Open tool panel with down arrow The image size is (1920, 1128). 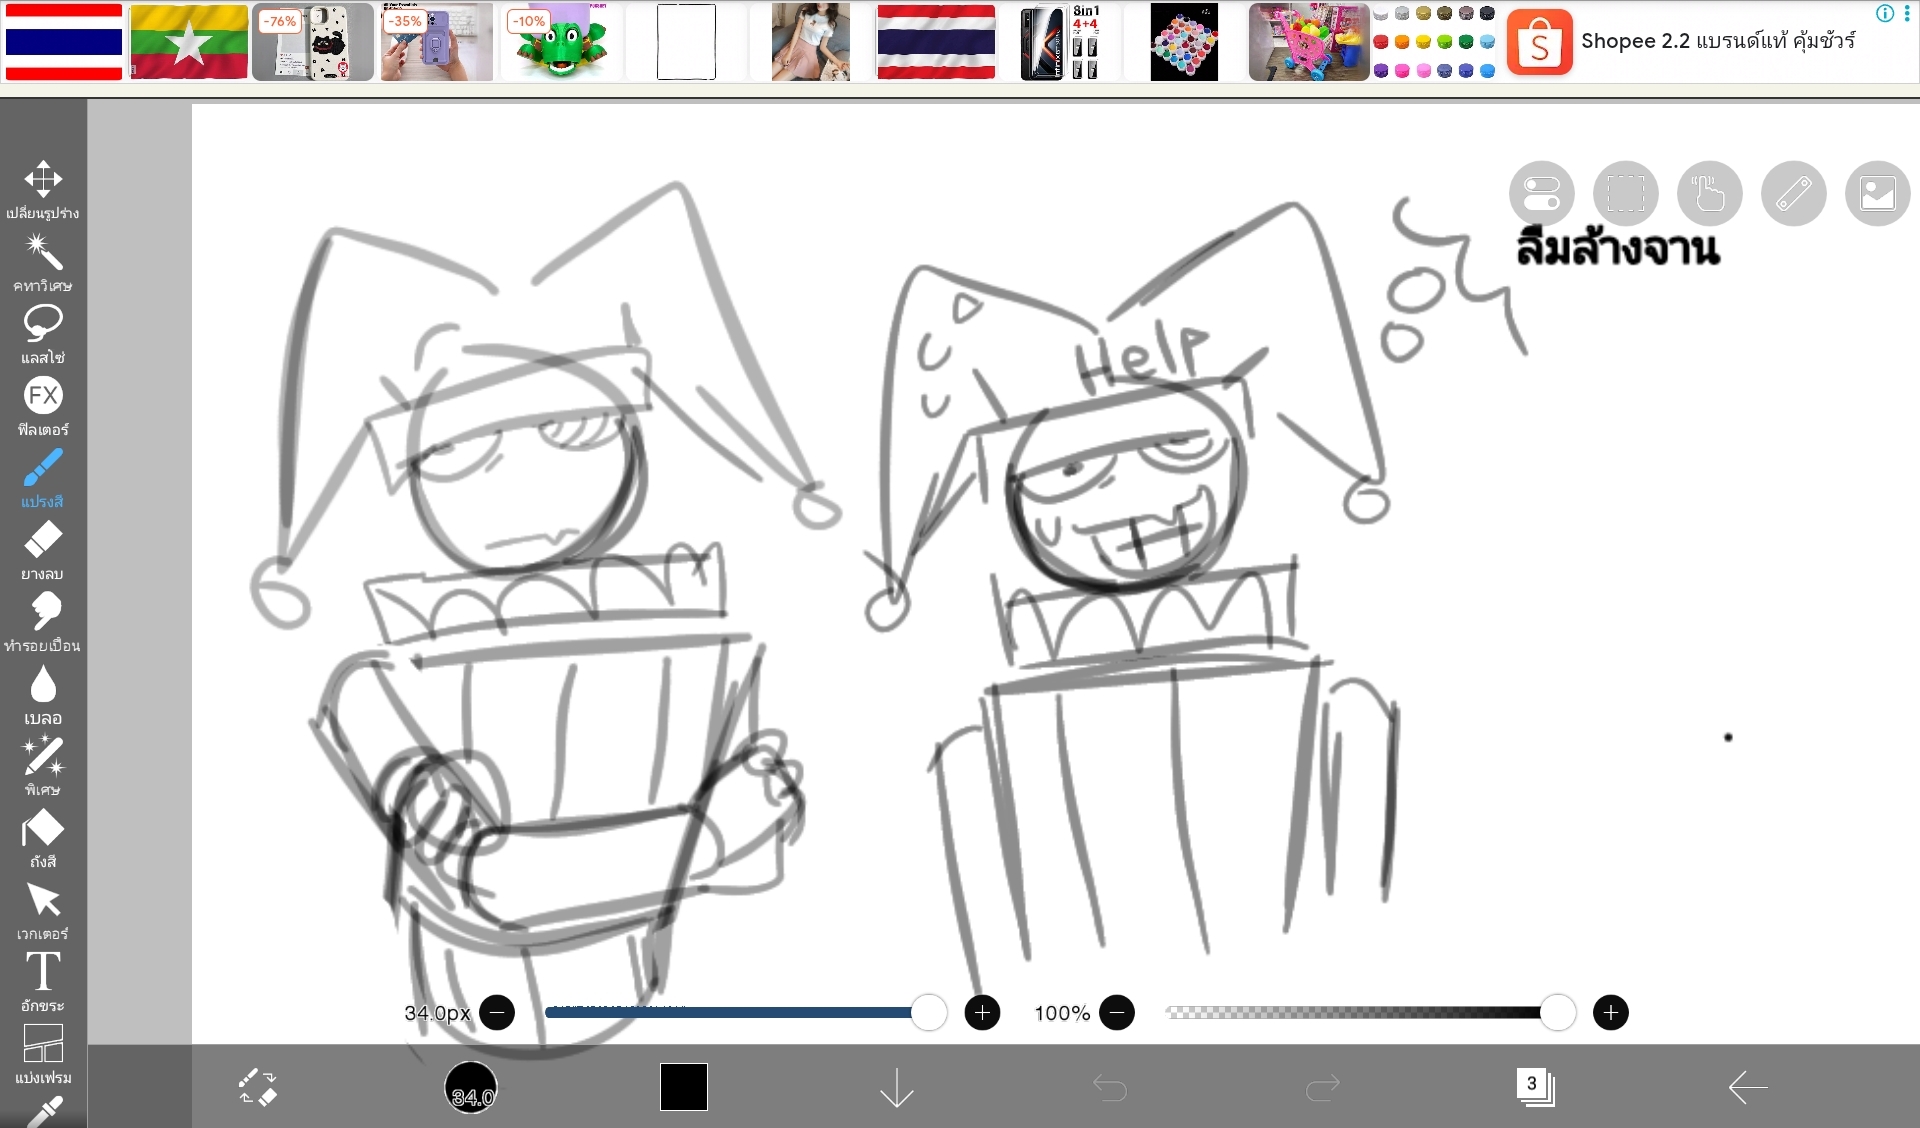896,1087
